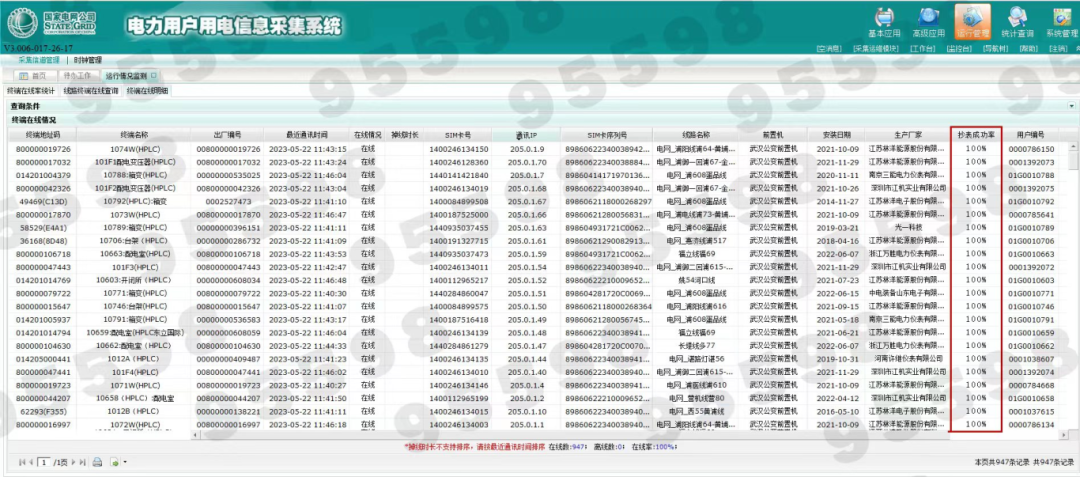Open the 终端在线明细 sub-tab

(147, 91)
